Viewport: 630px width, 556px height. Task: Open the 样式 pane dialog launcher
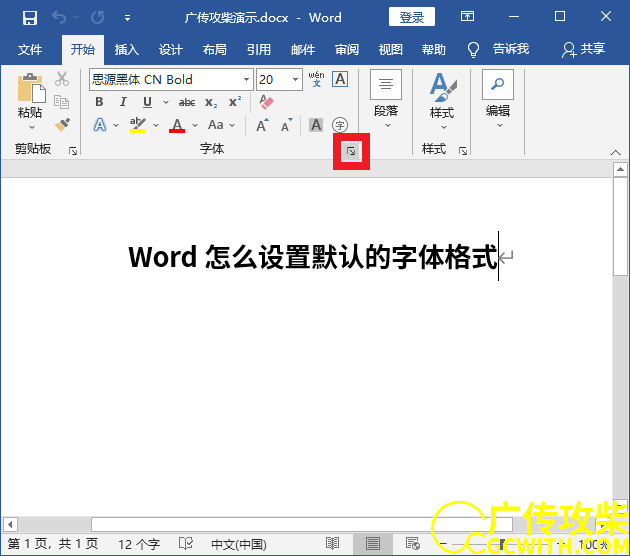(x=463, y=151)
